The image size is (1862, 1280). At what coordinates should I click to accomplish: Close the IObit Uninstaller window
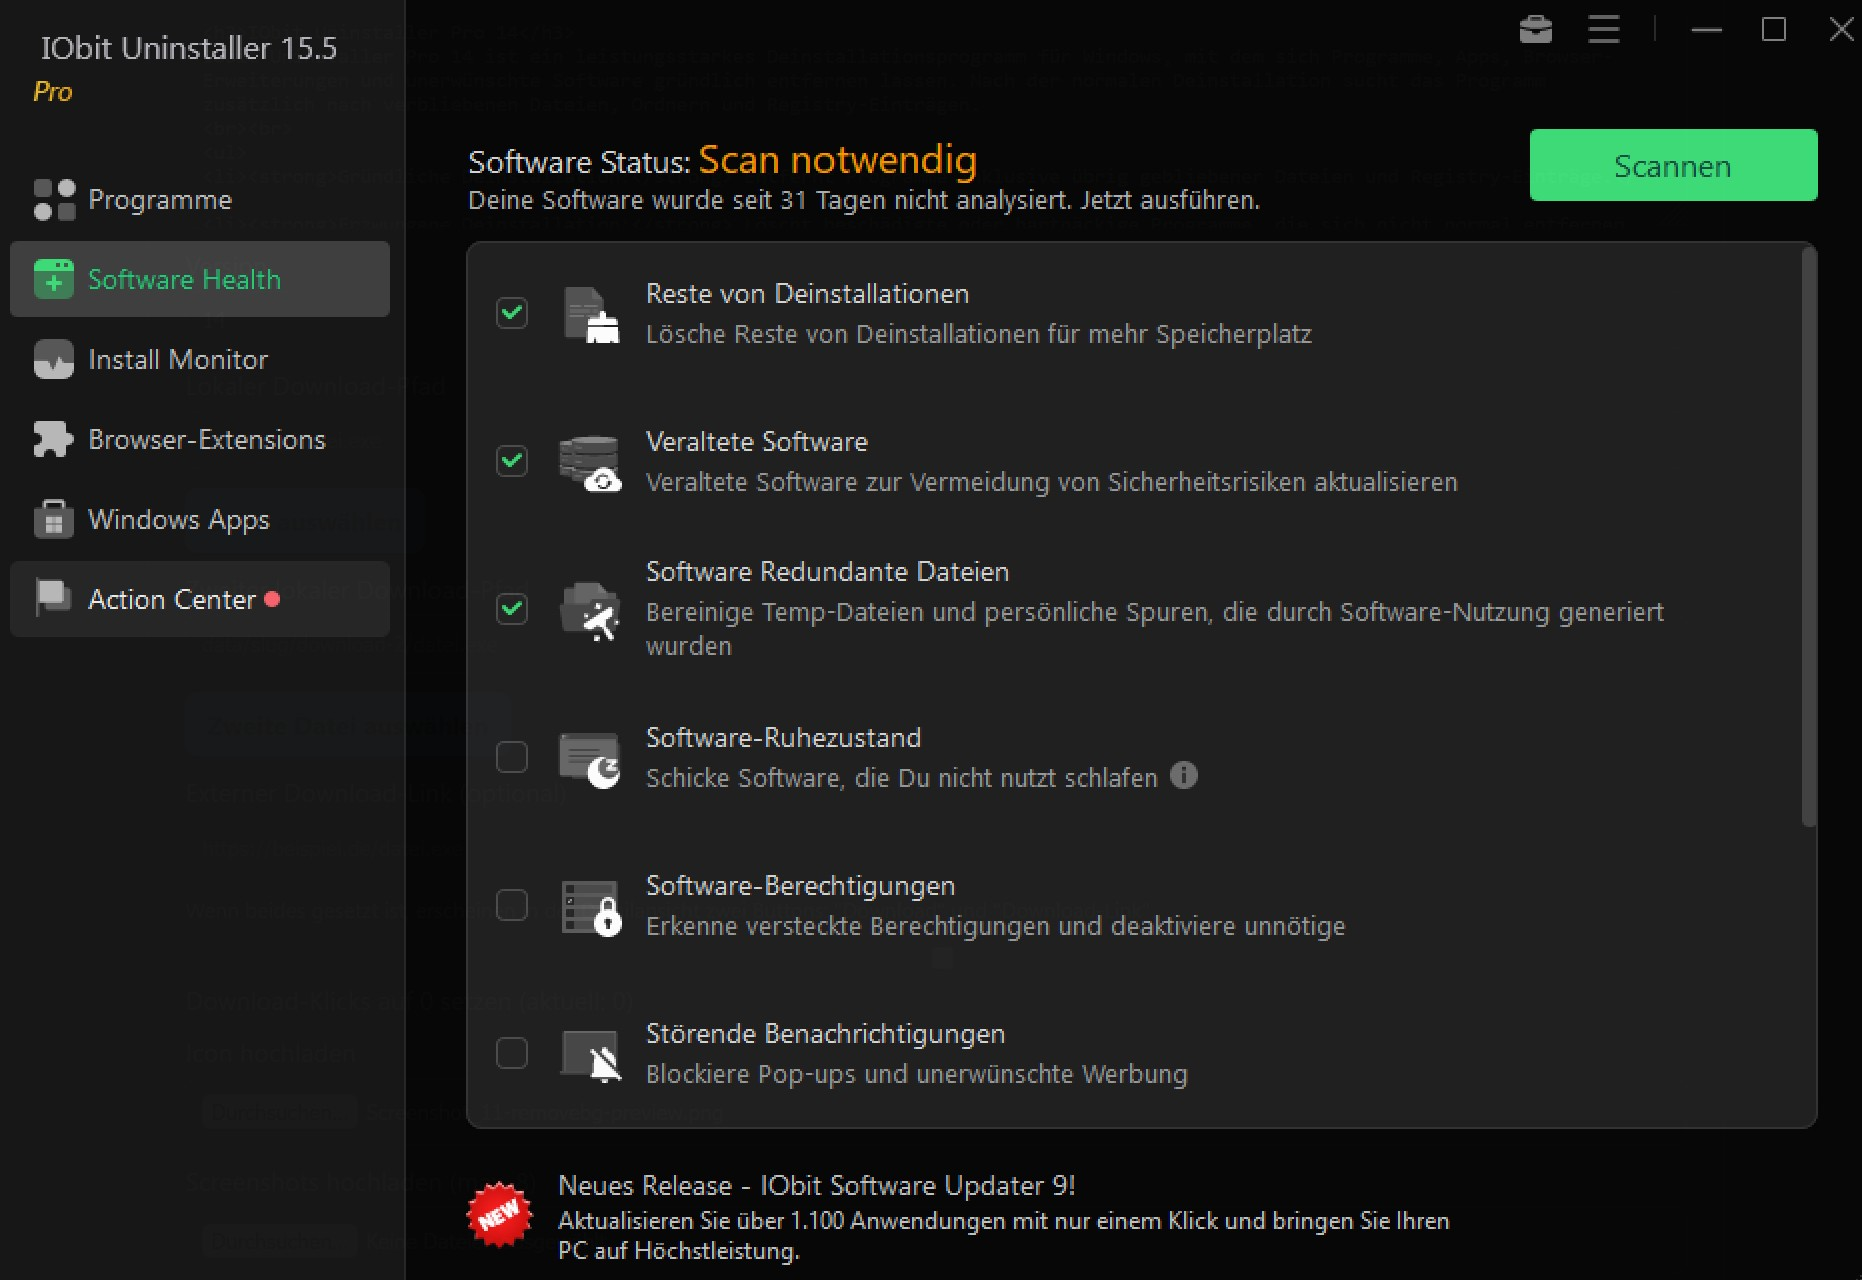pos(1841,30)
